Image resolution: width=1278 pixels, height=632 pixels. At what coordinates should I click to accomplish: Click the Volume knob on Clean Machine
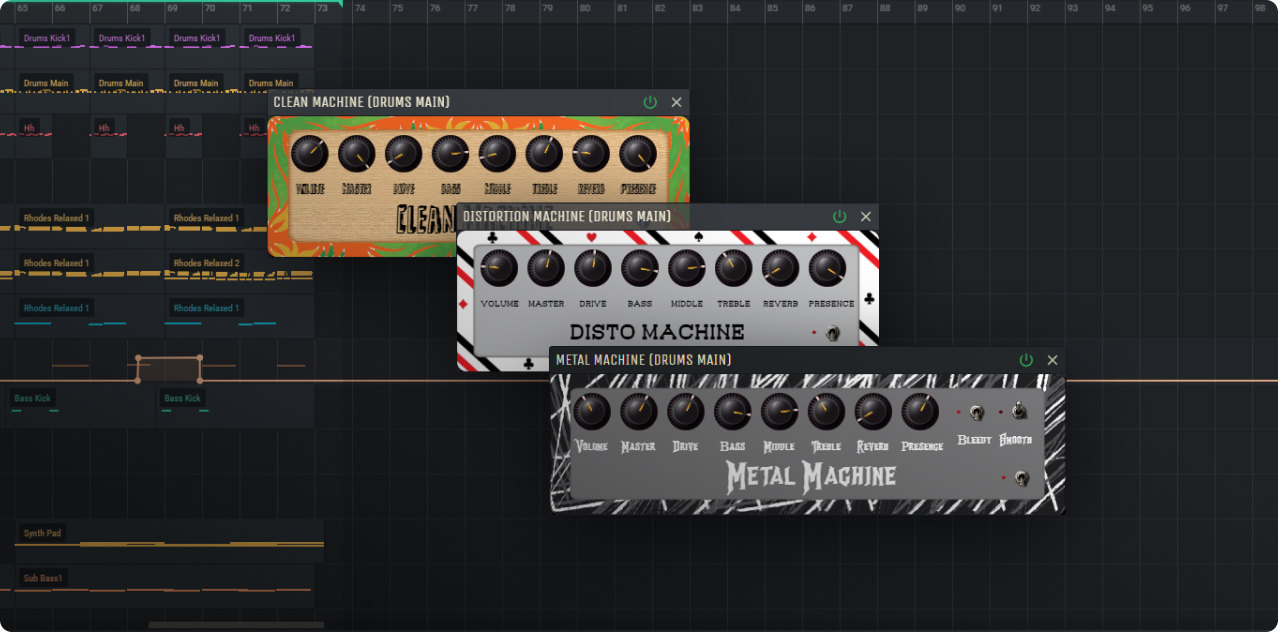(x=310, y=154)
